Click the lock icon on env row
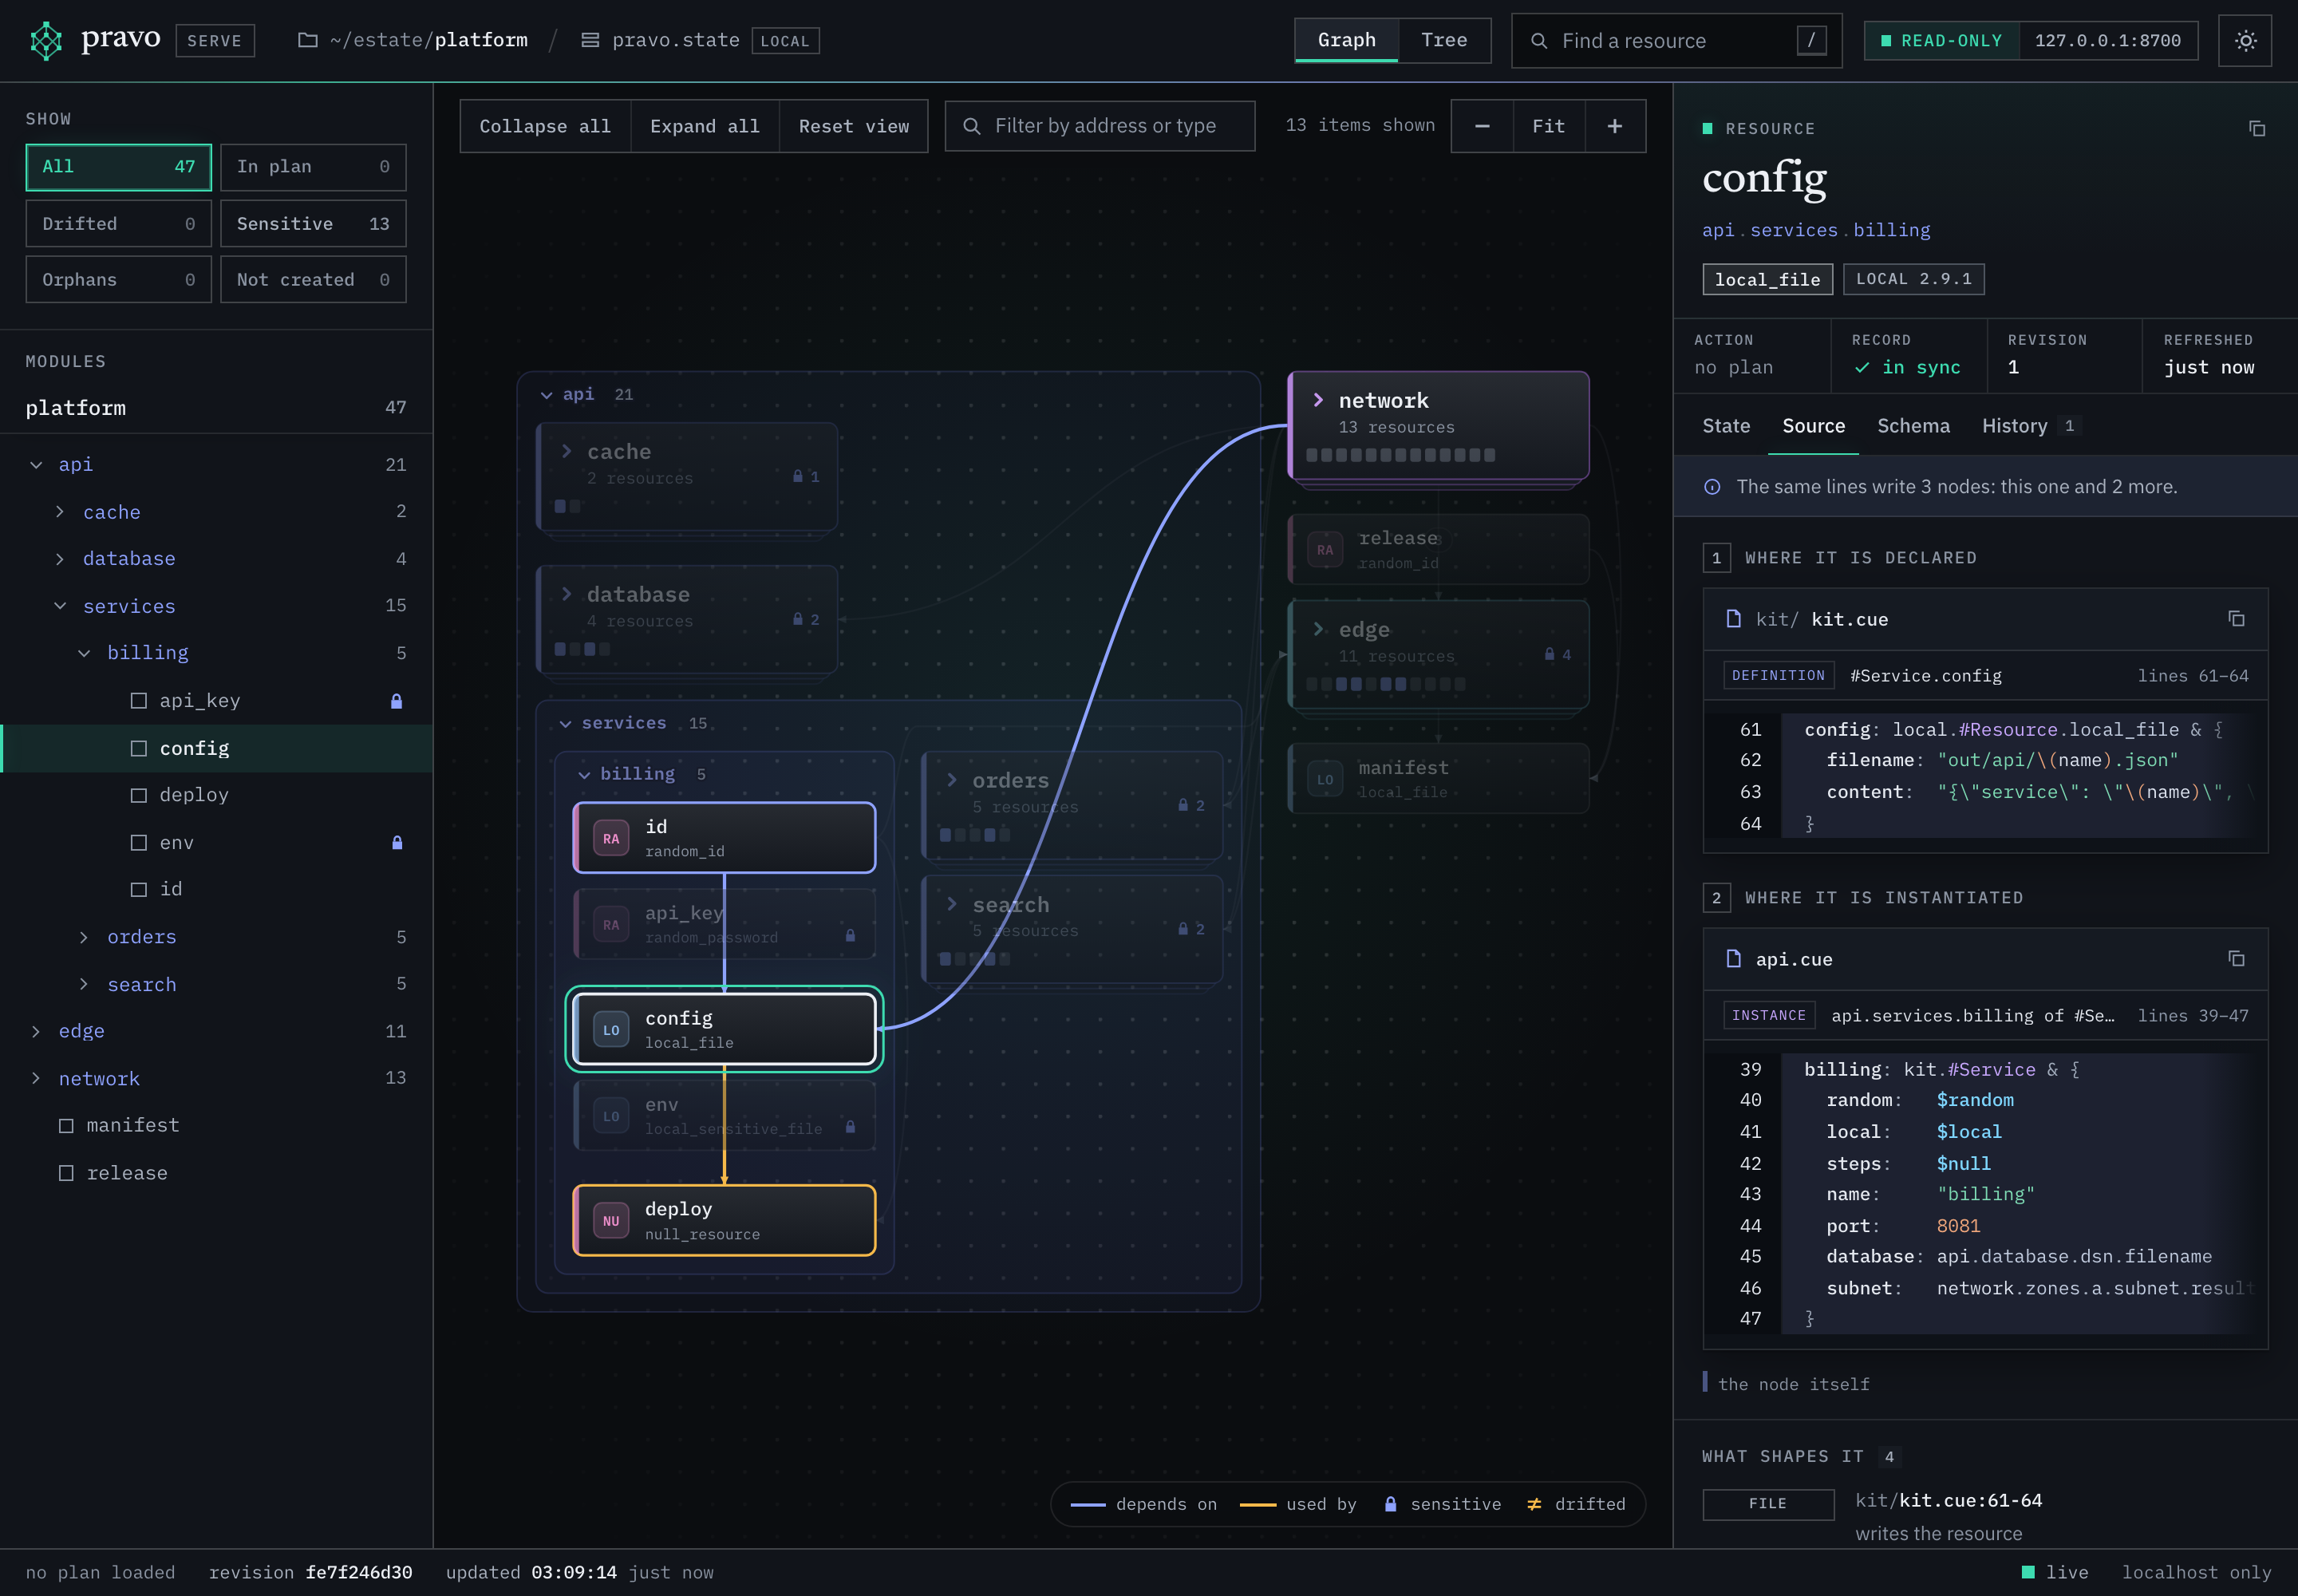 396,843
